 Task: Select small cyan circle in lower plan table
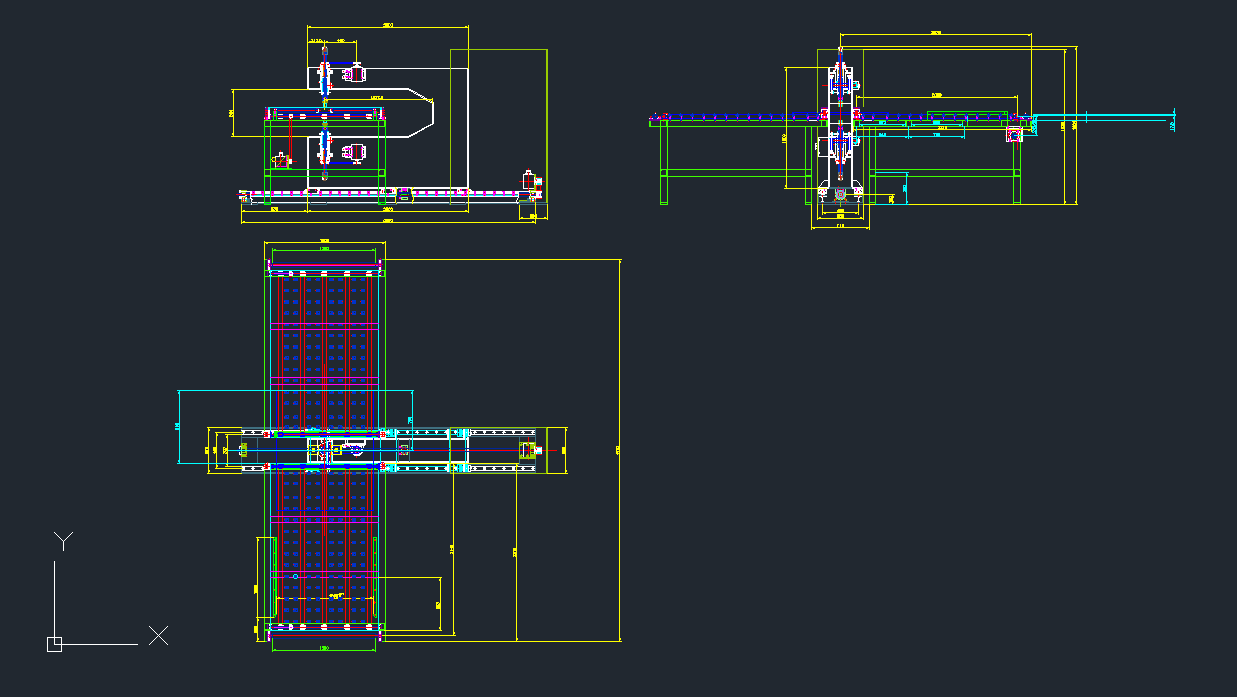(x=295, y=577)
